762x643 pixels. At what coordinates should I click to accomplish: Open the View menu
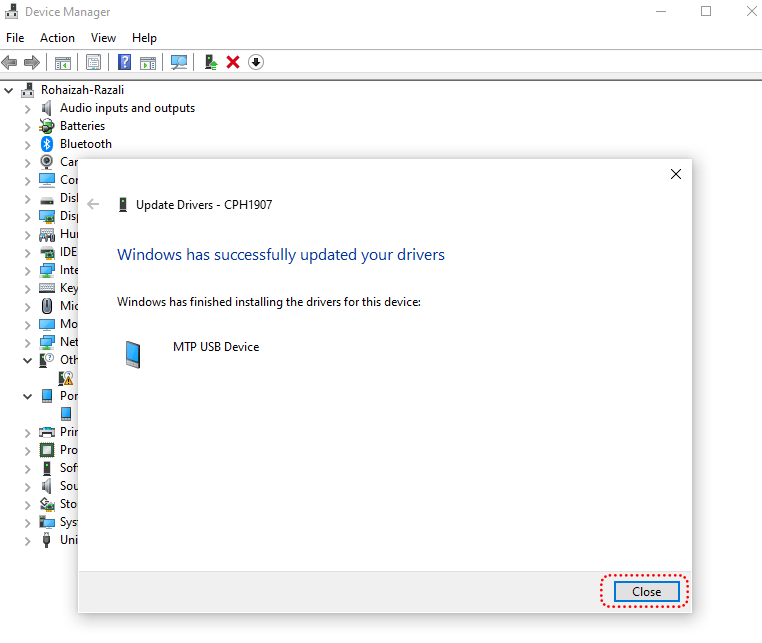[x=103, y=38]
